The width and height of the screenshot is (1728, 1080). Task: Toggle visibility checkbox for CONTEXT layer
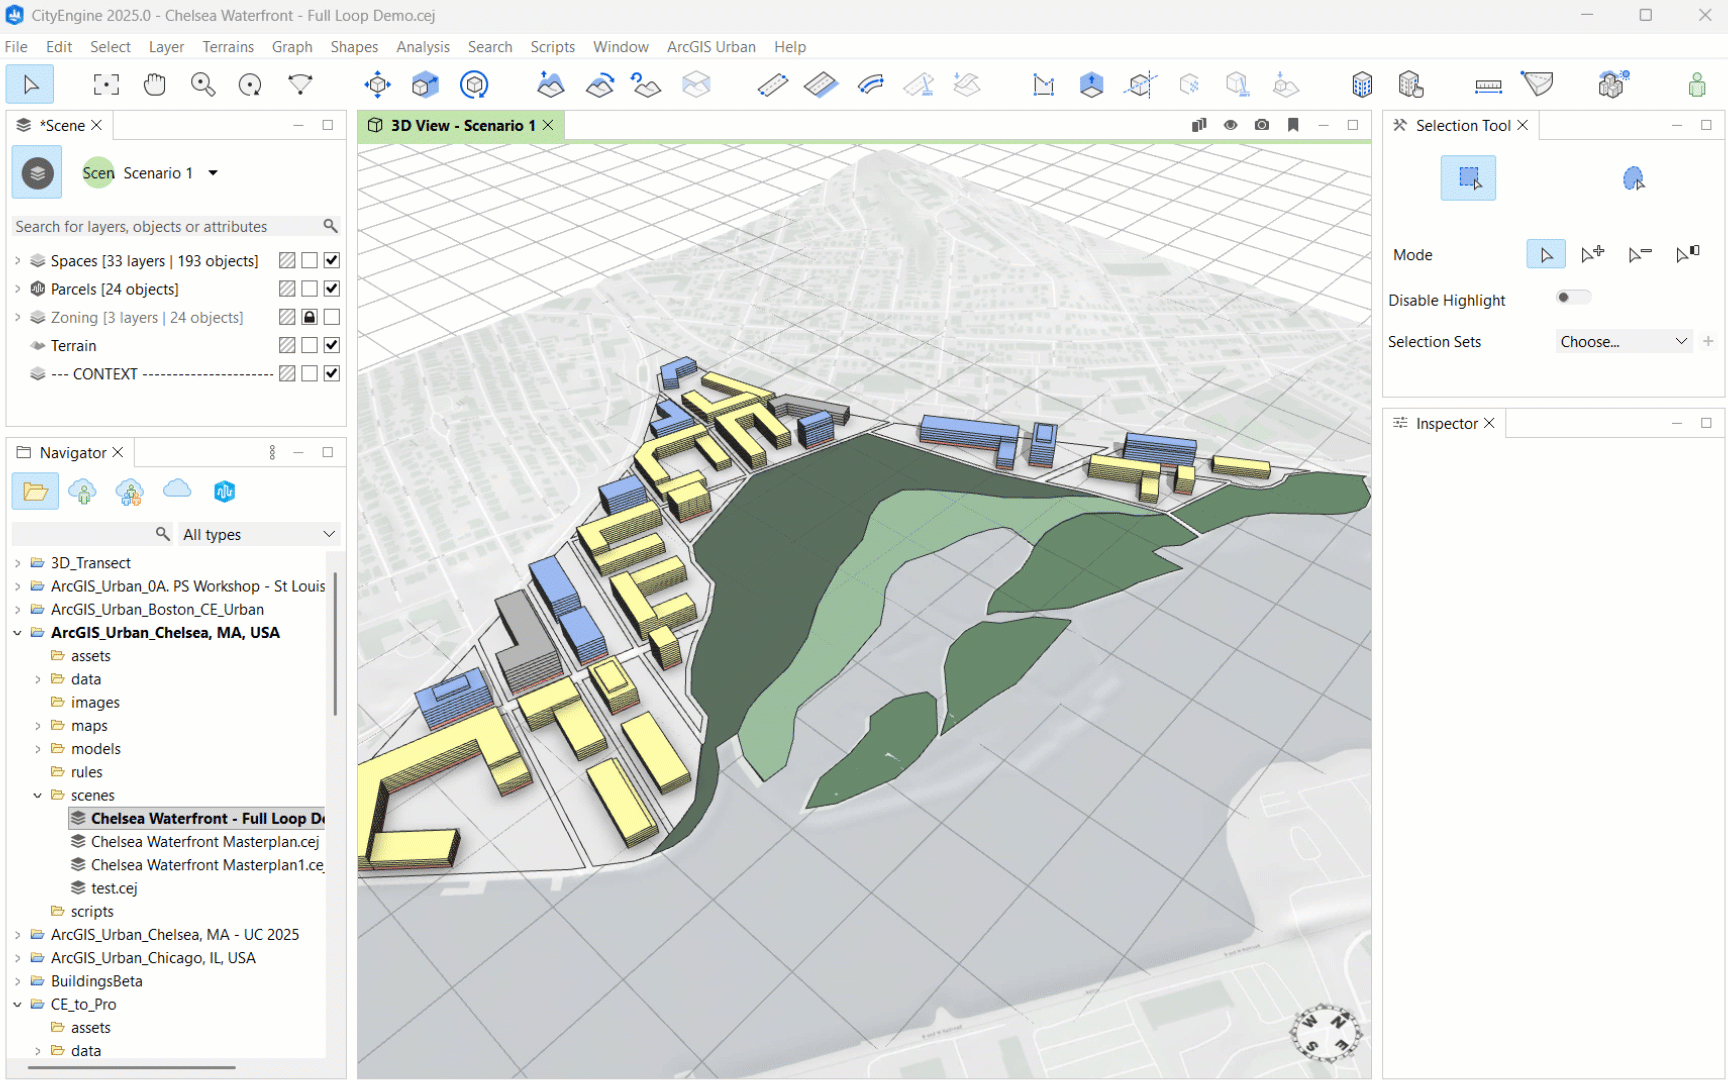point(332,373)
